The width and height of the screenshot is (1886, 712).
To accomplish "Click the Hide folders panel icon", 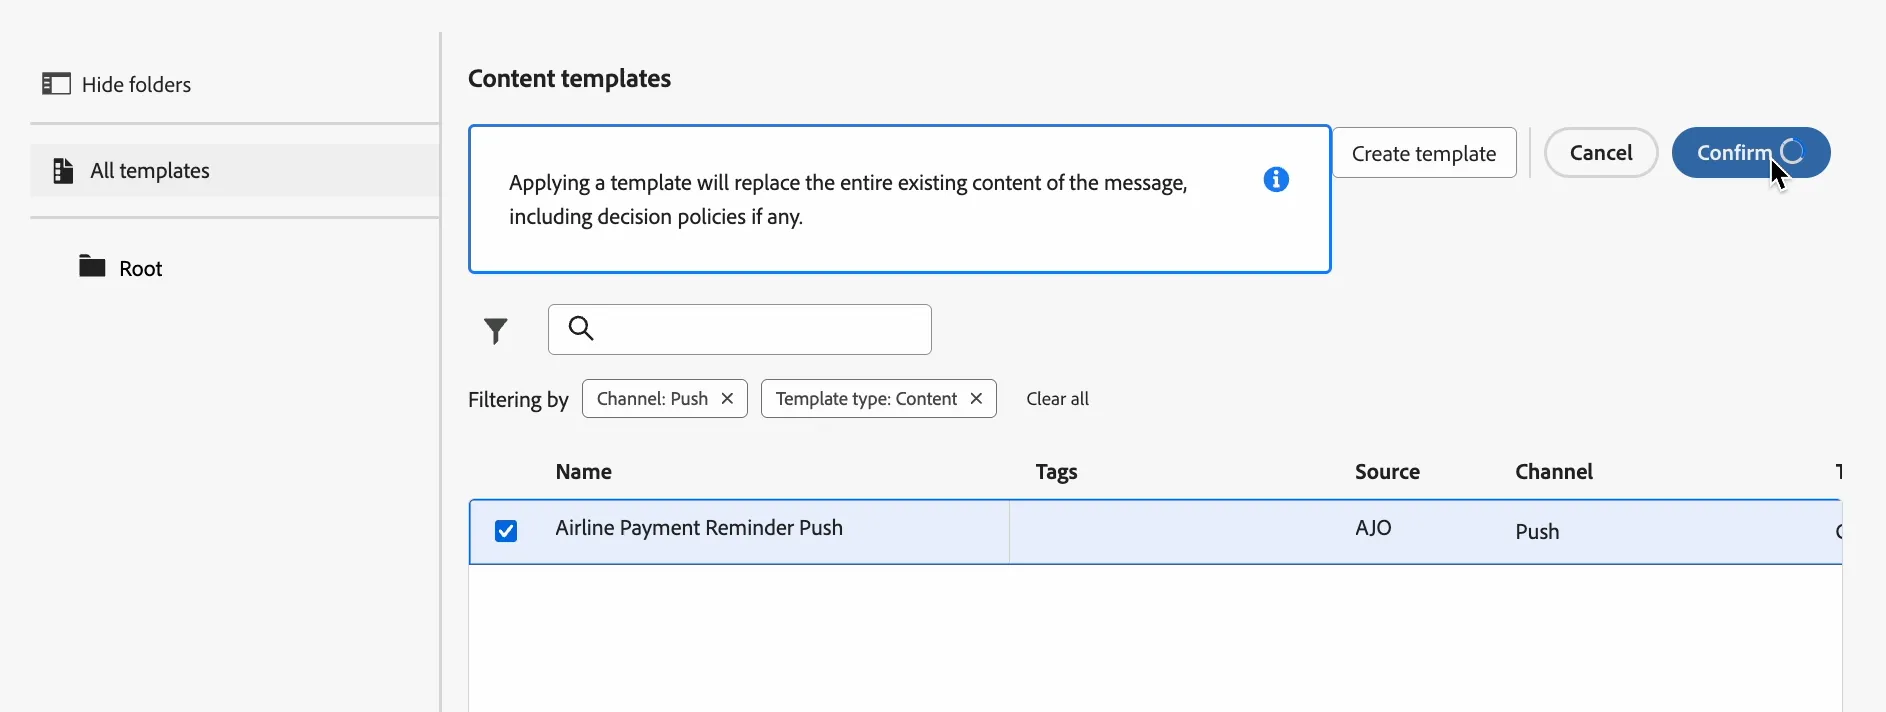I will click(56, 84).
